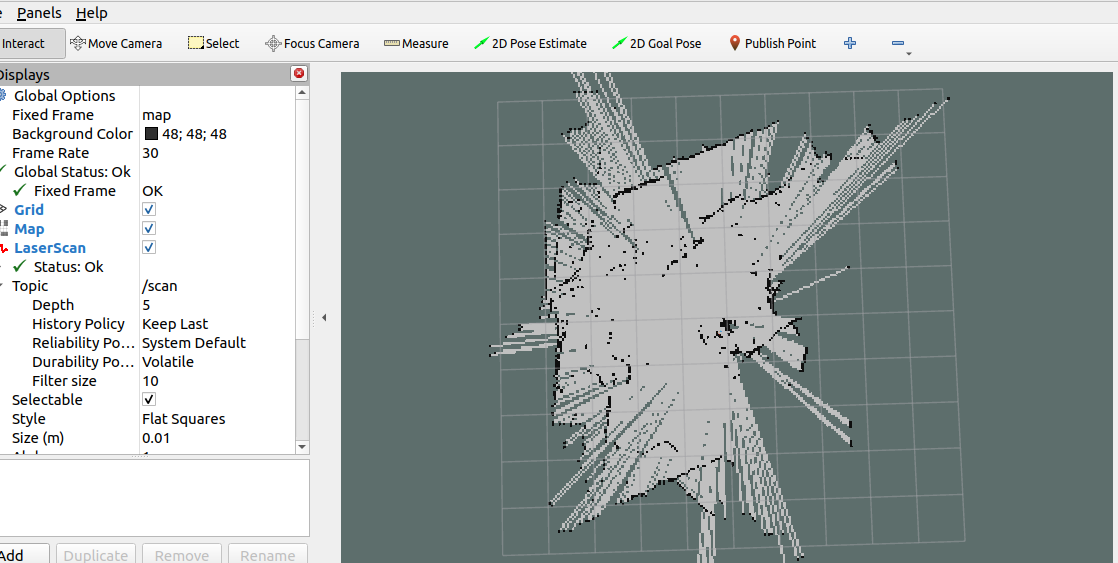1118x563 pixels.
Task: Edit the Size (m) value 0.01
Action: coord(217,438)
